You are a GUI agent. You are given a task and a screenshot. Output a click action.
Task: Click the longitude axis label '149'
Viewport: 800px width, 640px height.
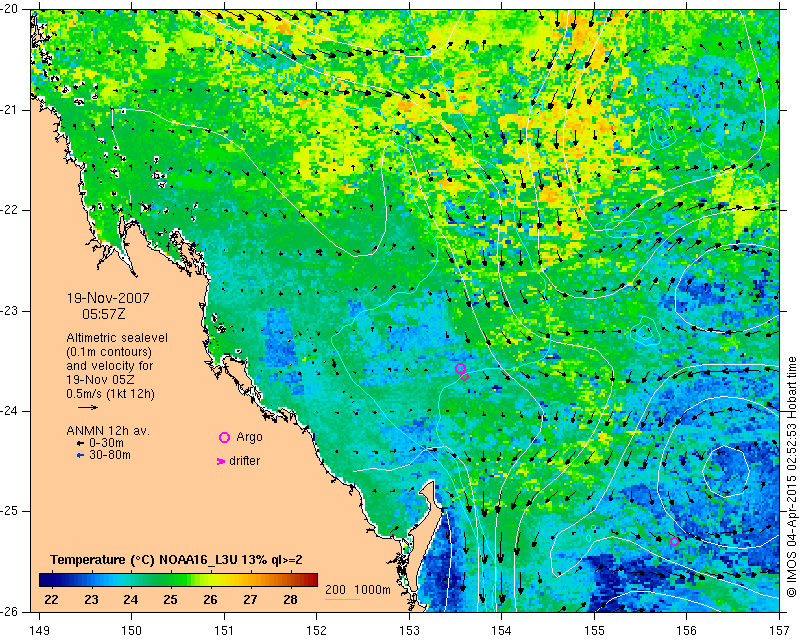[x=39, y=631]
